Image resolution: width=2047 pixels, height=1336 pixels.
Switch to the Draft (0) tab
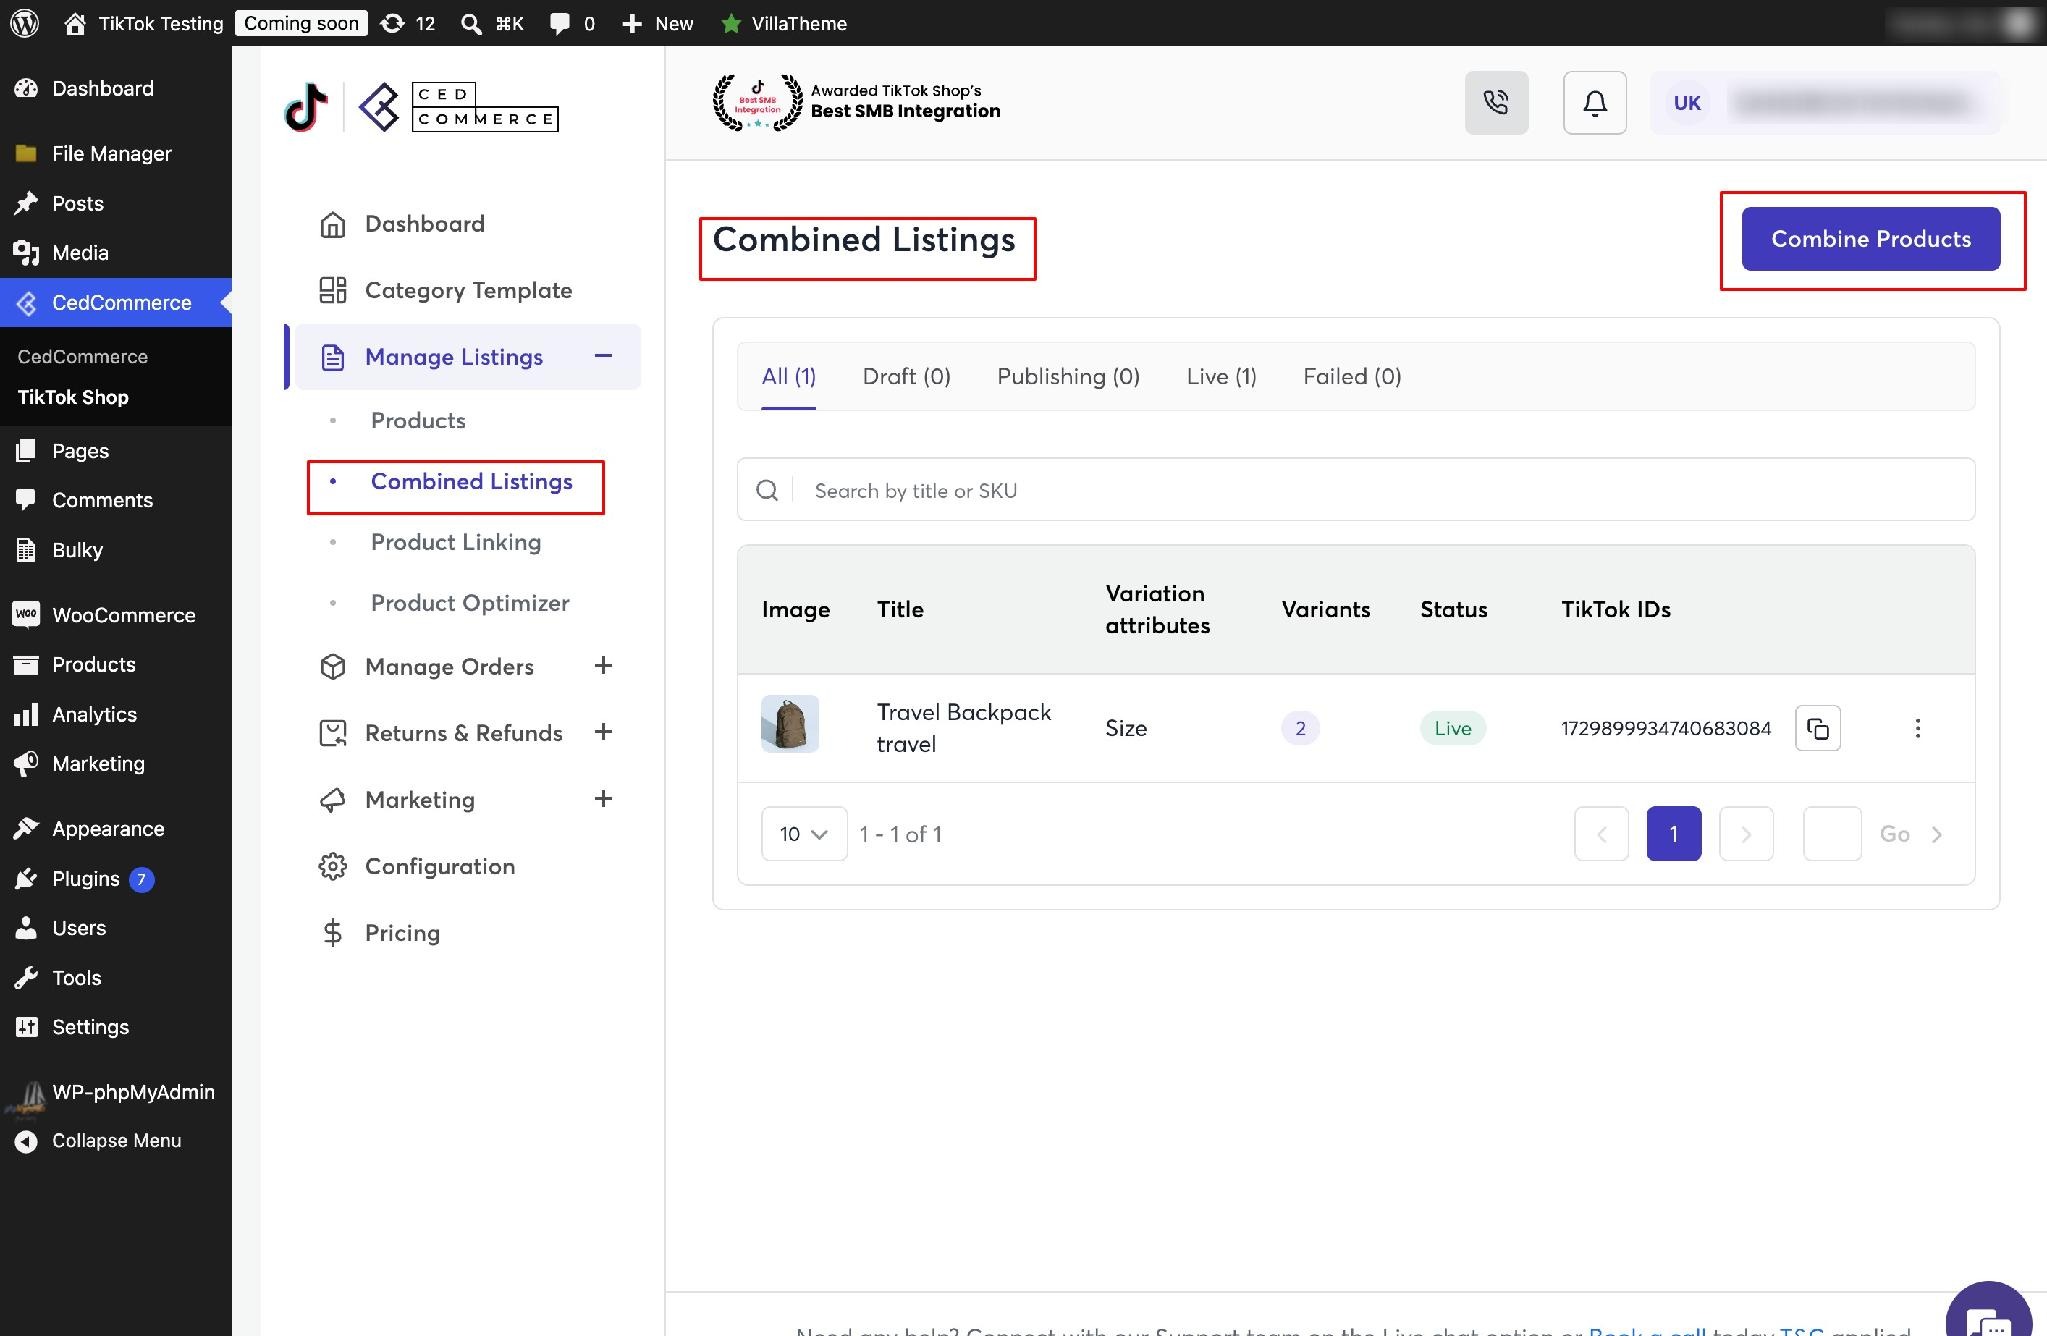(x=906, y=376)
